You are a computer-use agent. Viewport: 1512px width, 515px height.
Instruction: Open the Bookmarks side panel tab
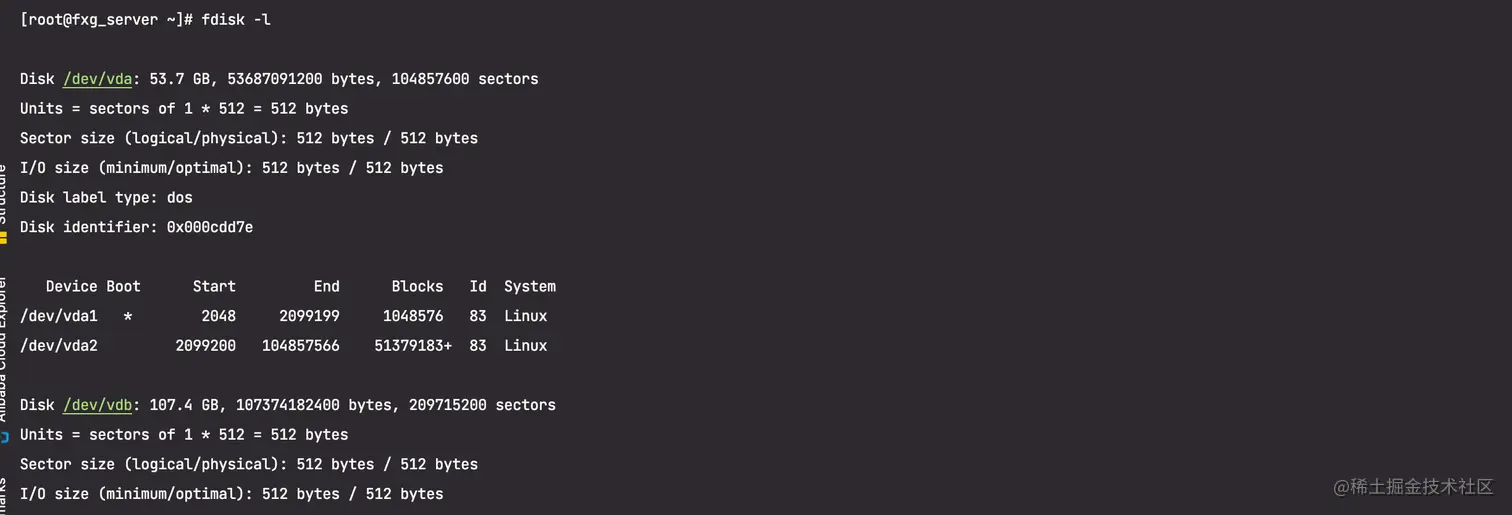coord(3,496)
